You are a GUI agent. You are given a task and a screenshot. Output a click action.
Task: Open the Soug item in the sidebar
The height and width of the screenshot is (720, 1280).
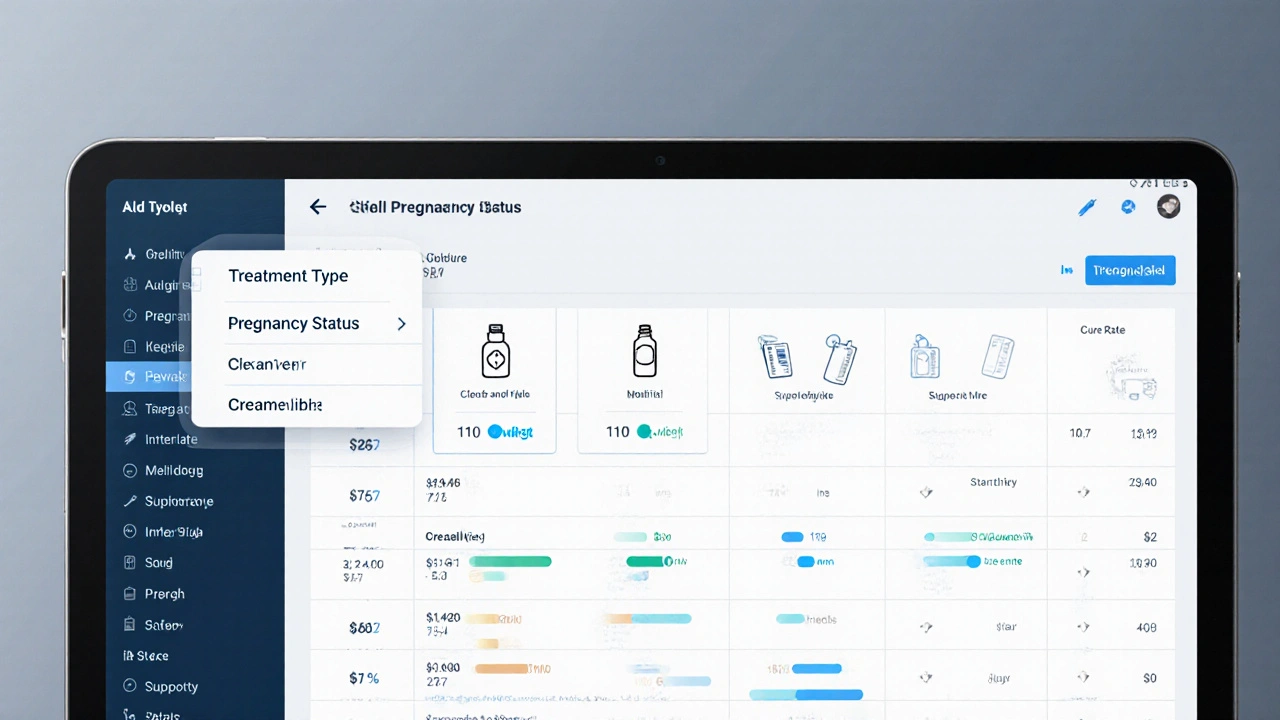[158, 563]
